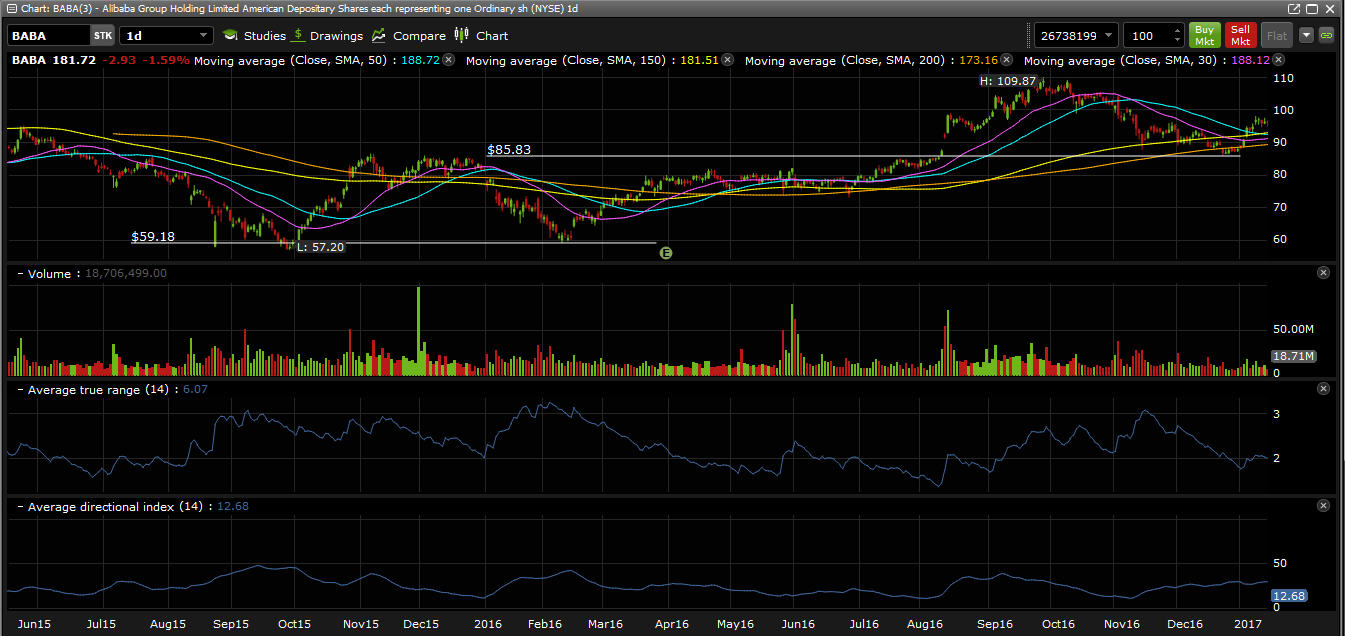Click the H: 109.87 high label

1008,81
